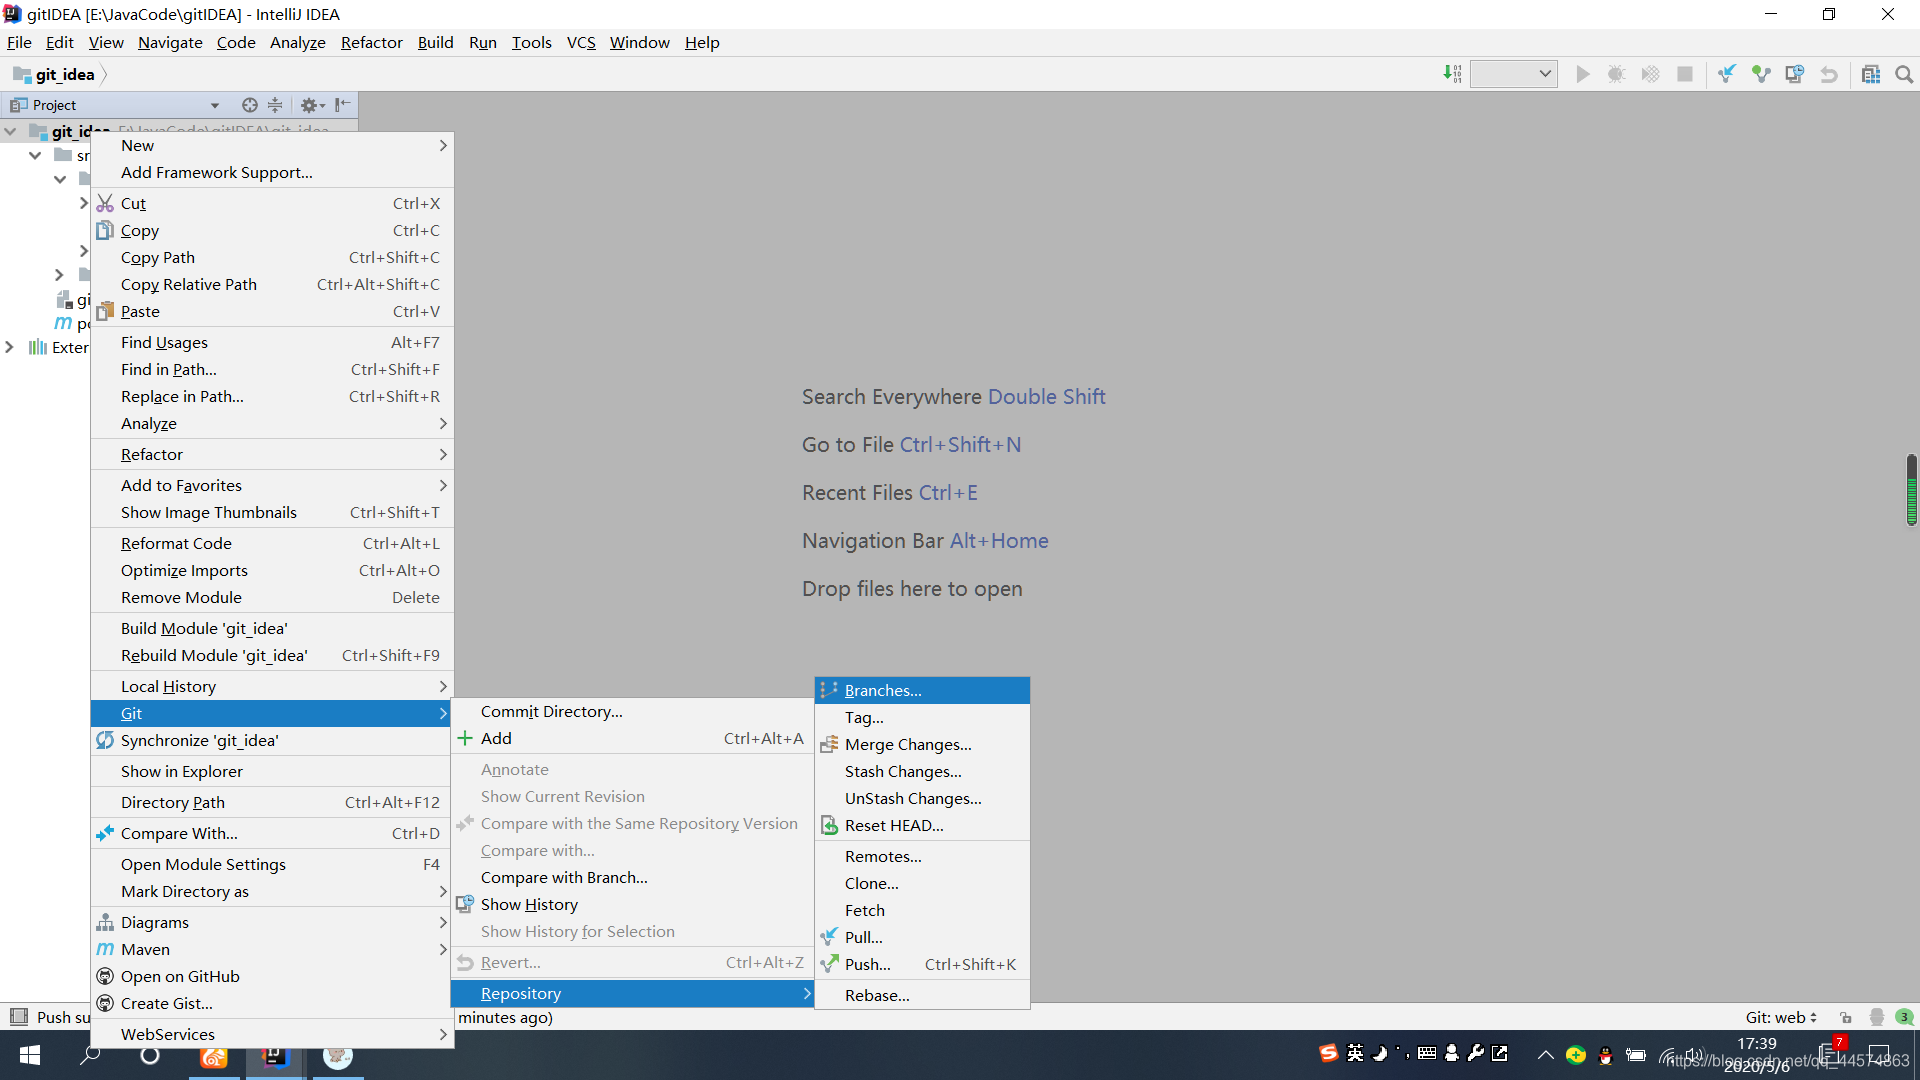Click the VCS Commit icon in toolbar
The width and height of the screenshot is (1920, 1080).
[x=1761, y=74]
